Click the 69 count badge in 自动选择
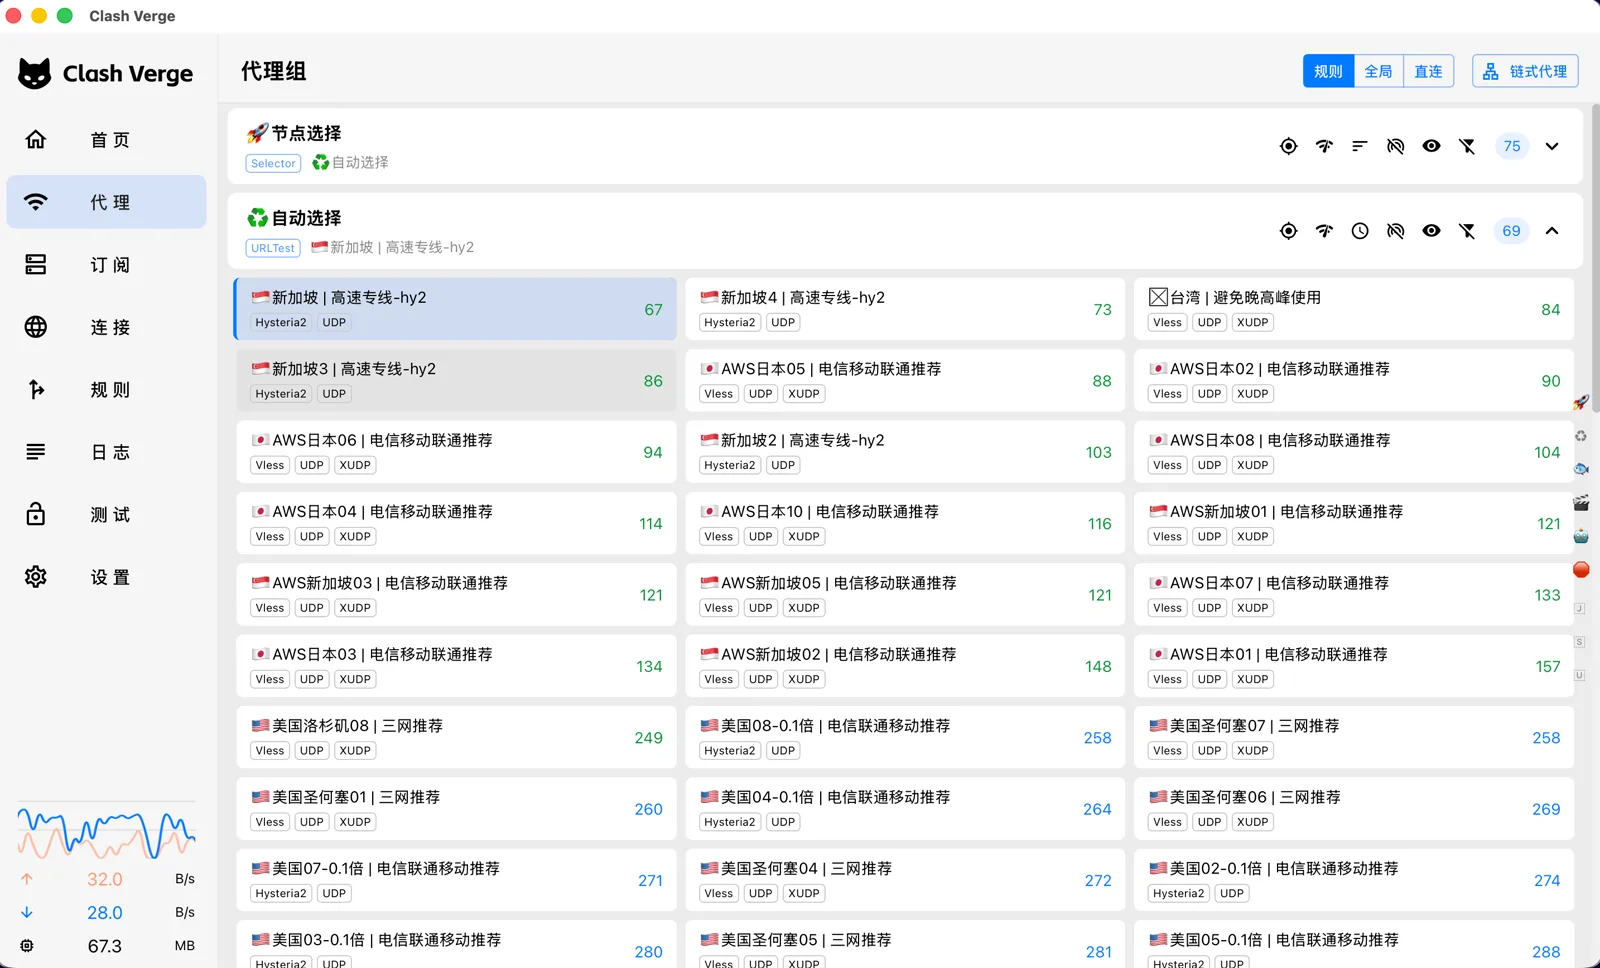This screenshot has width=1600, height=968. [x=1511, y=231]
